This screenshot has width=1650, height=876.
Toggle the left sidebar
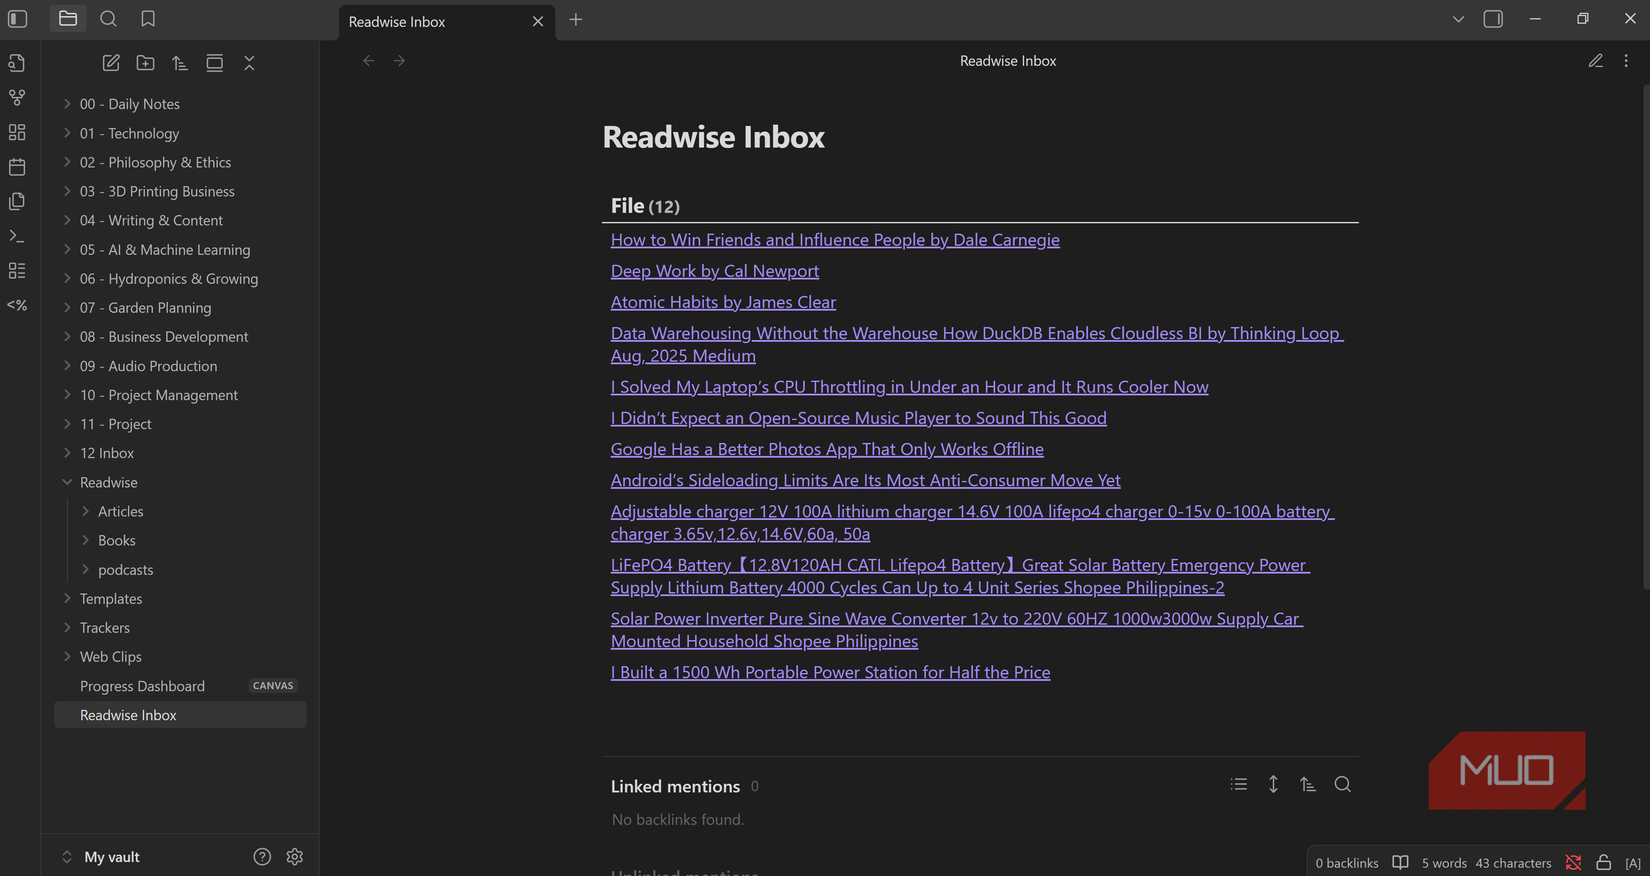(x=18, y=19)
